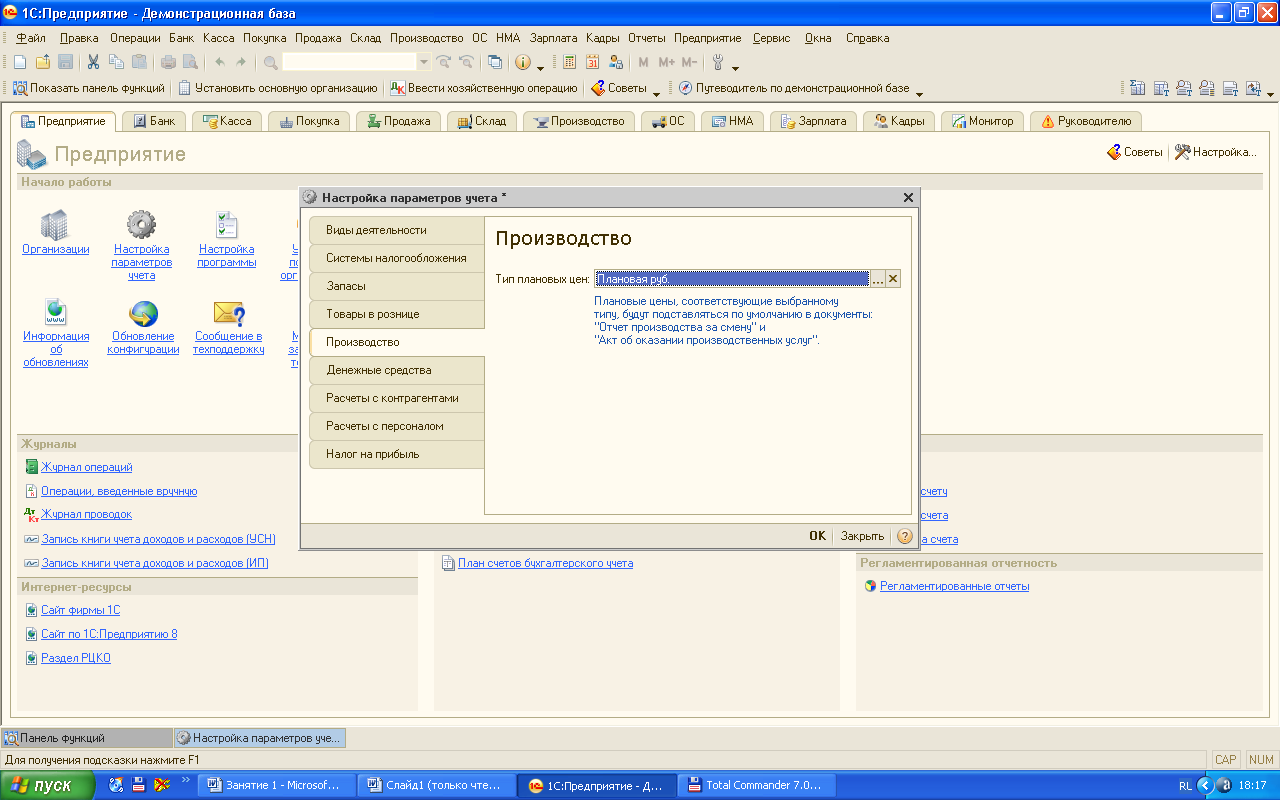Click the Help information toolbar icon
Viewport: 1280px width, 800px height.
[523, 62]
